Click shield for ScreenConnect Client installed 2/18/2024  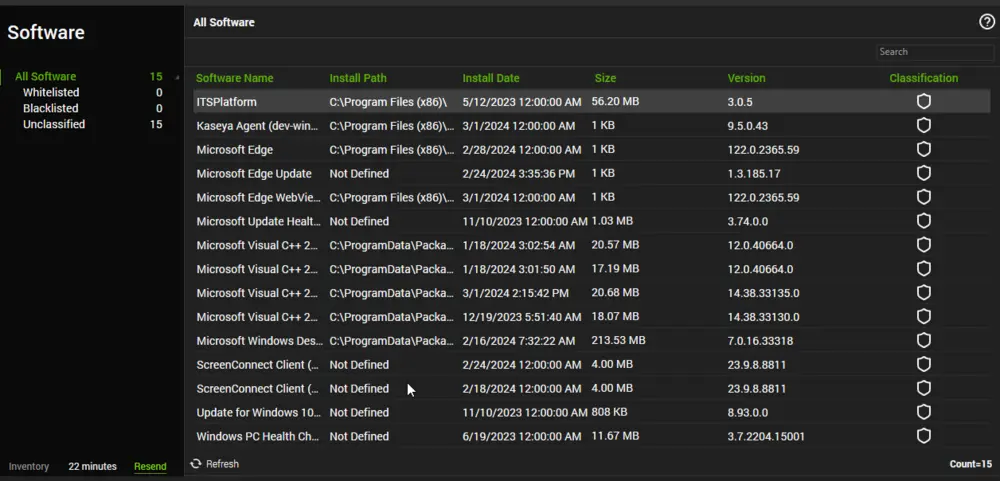tap(923, 388)
